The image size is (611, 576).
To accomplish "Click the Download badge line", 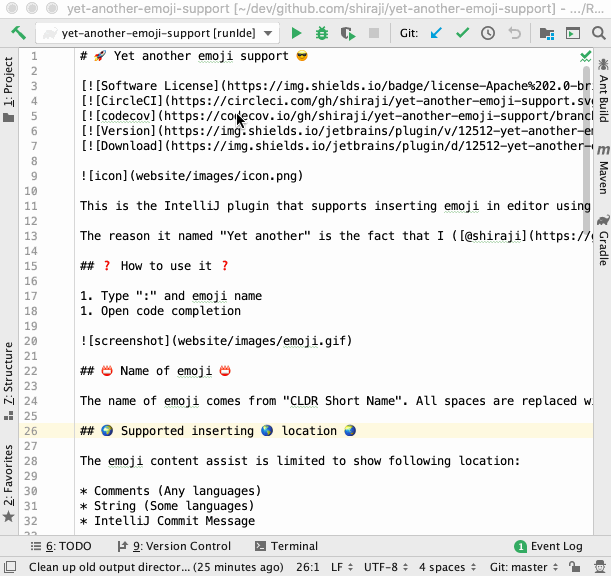I will coord(336,146).
